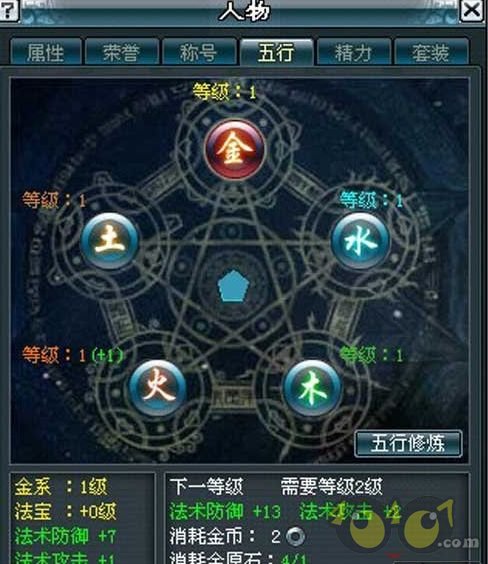This screenshot has width=488, height=564.
Task: Close the 人物 character window
Action: tap(471, 11)
